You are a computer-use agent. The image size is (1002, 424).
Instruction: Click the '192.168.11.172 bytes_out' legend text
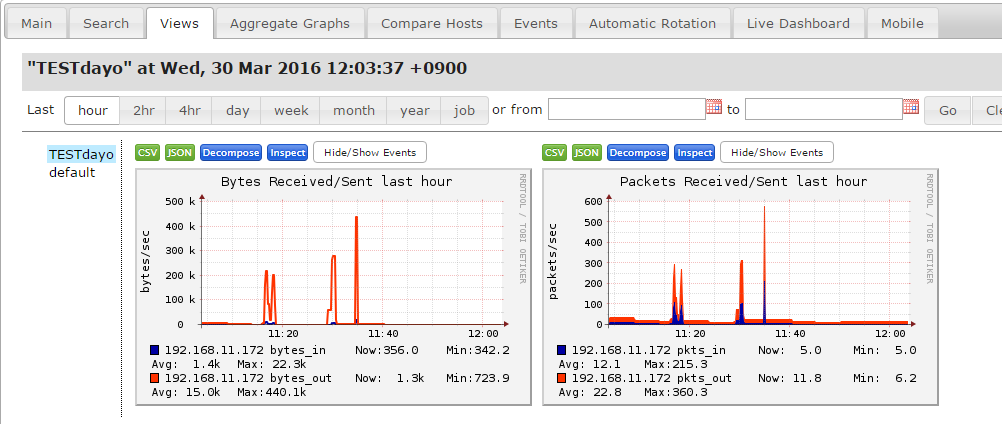(249, 378)
